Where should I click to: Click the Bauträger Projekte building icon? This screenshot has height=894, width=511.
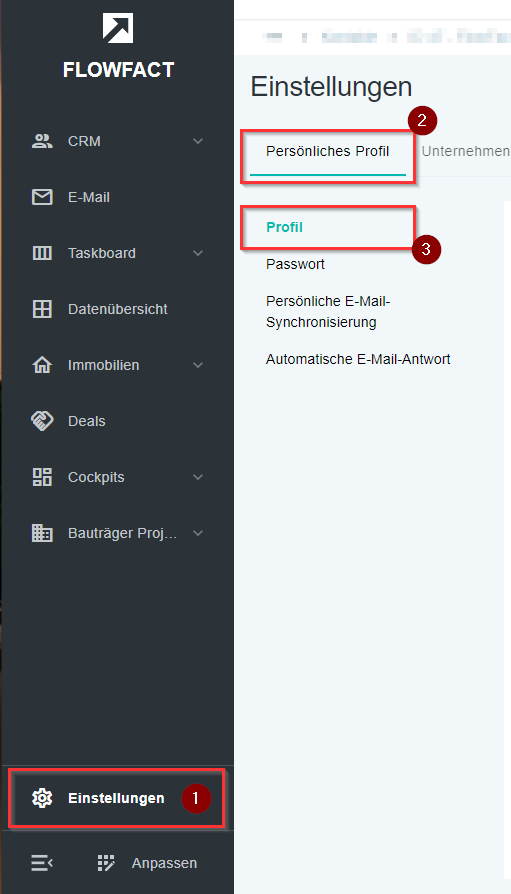tap(42, 533)
